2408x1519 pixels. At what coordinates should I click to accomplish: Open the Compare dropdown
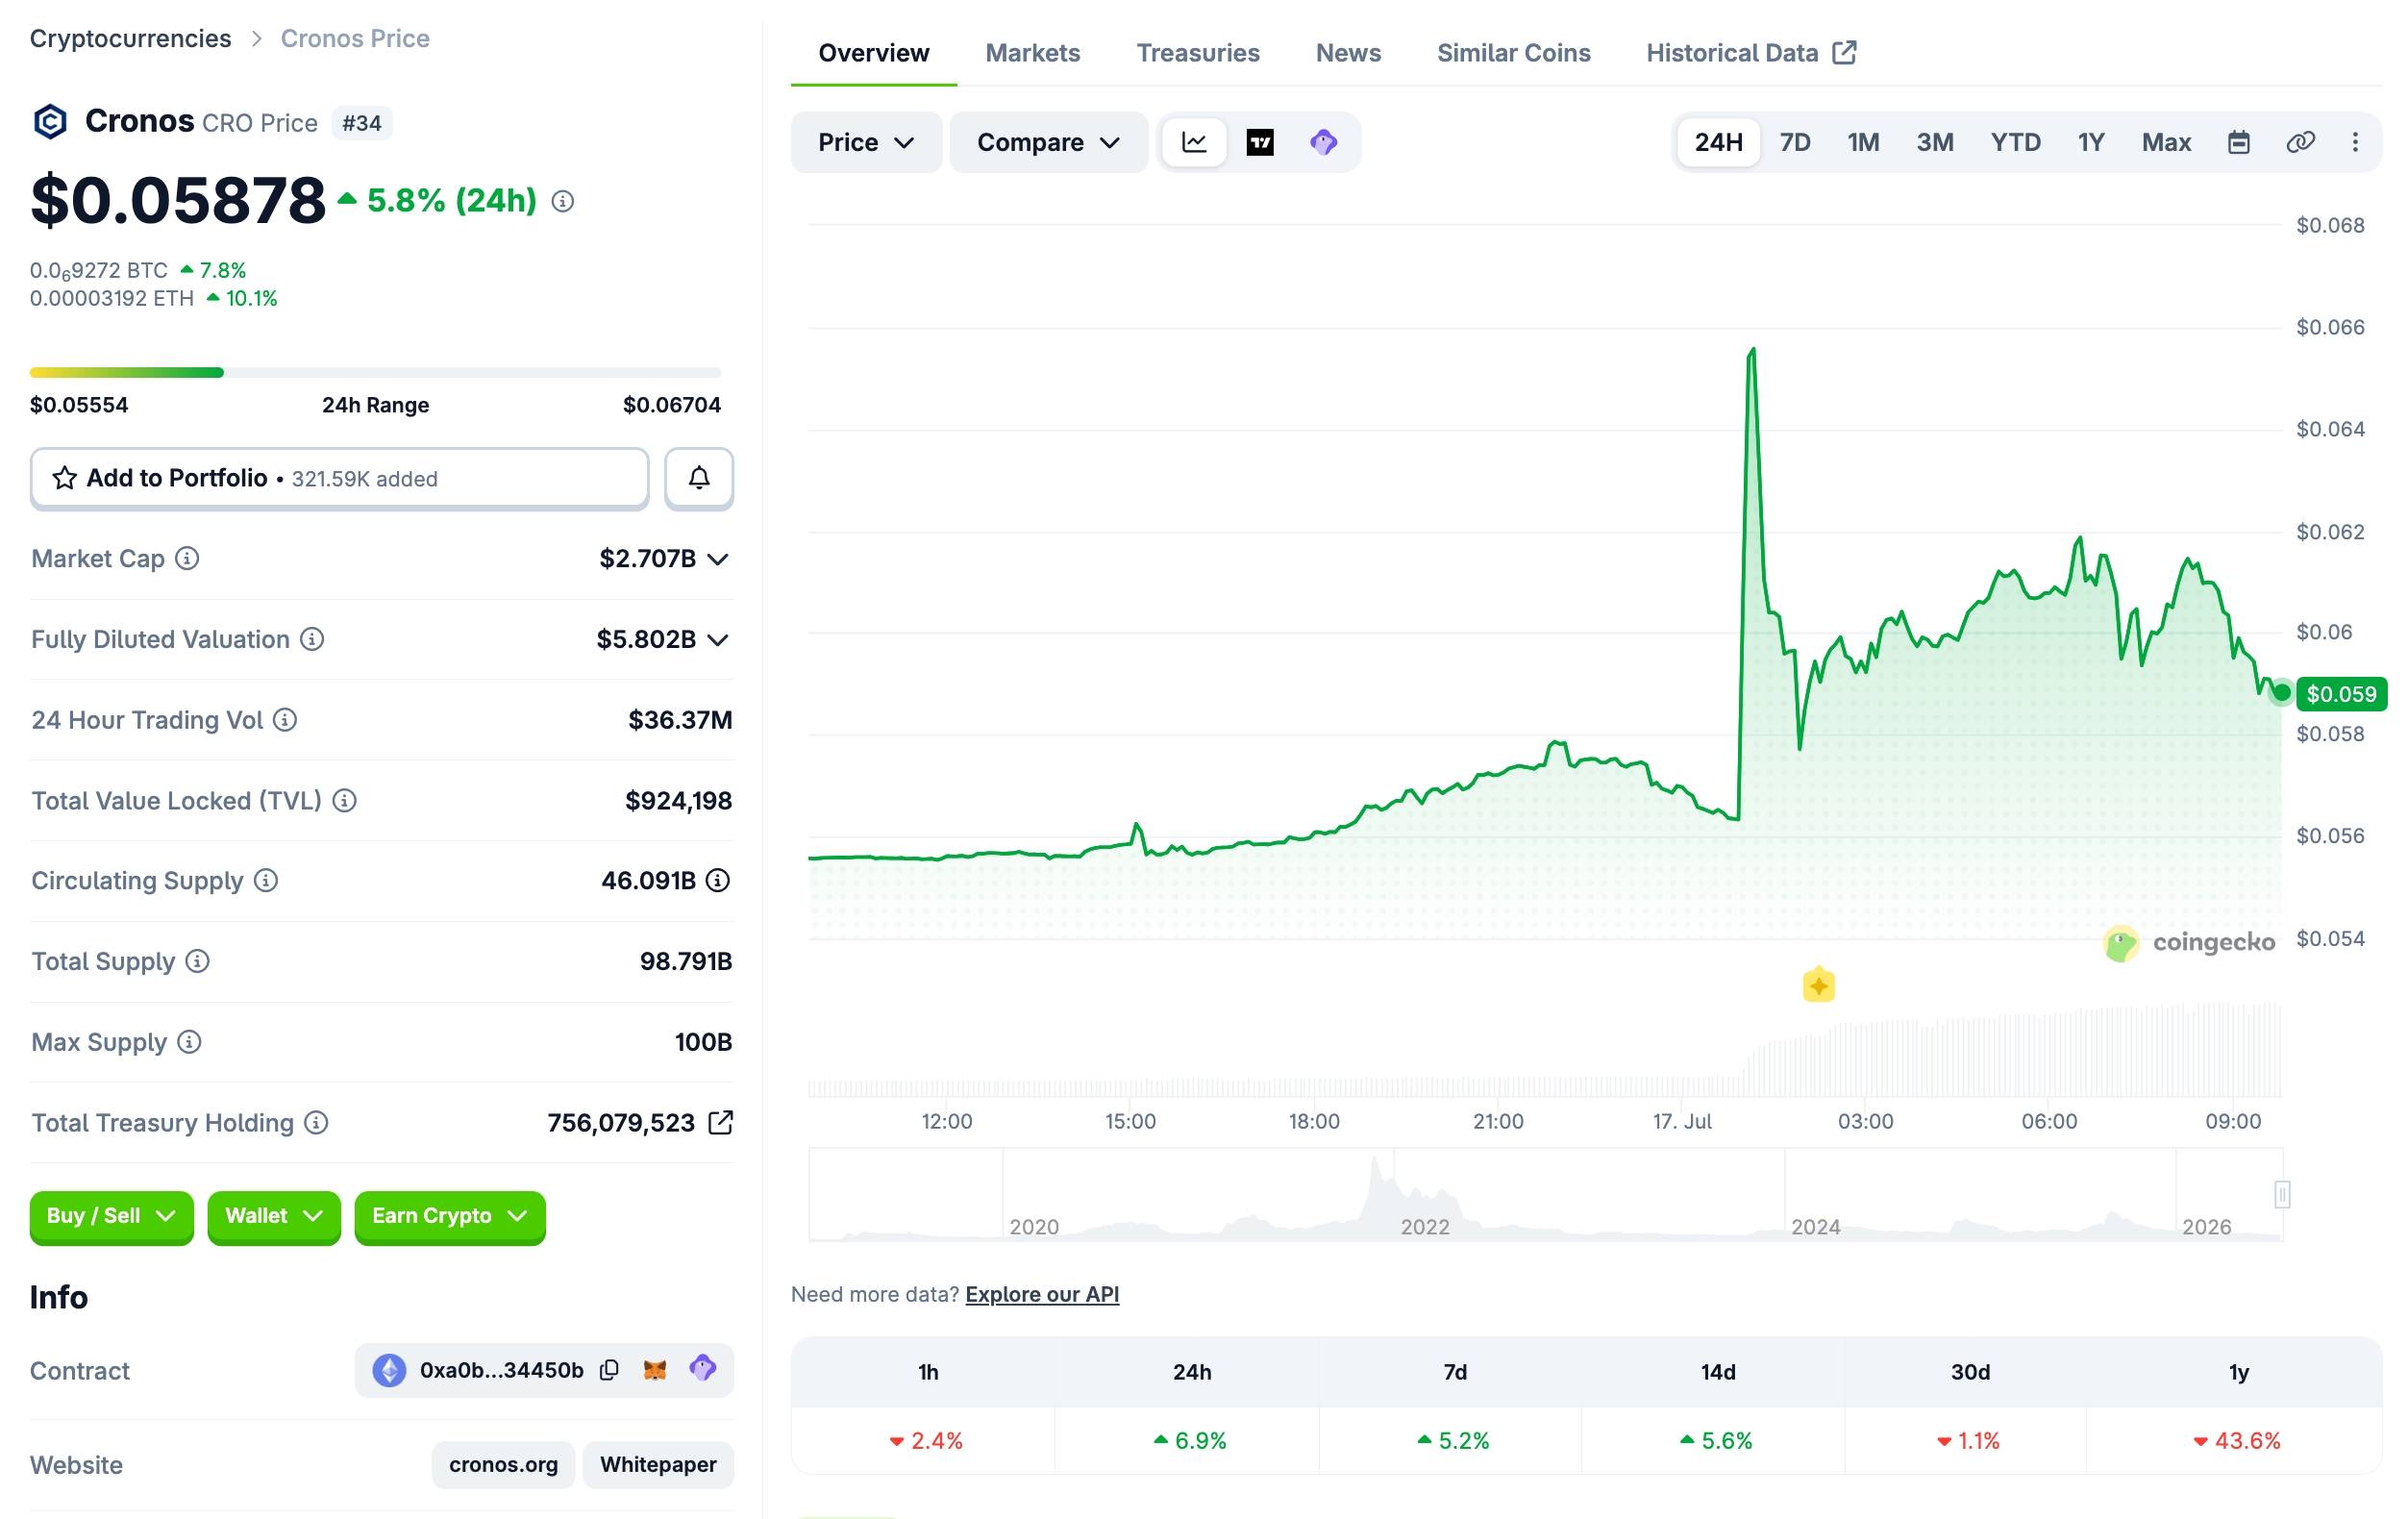pyautogui.click(x=1048, y=142)
